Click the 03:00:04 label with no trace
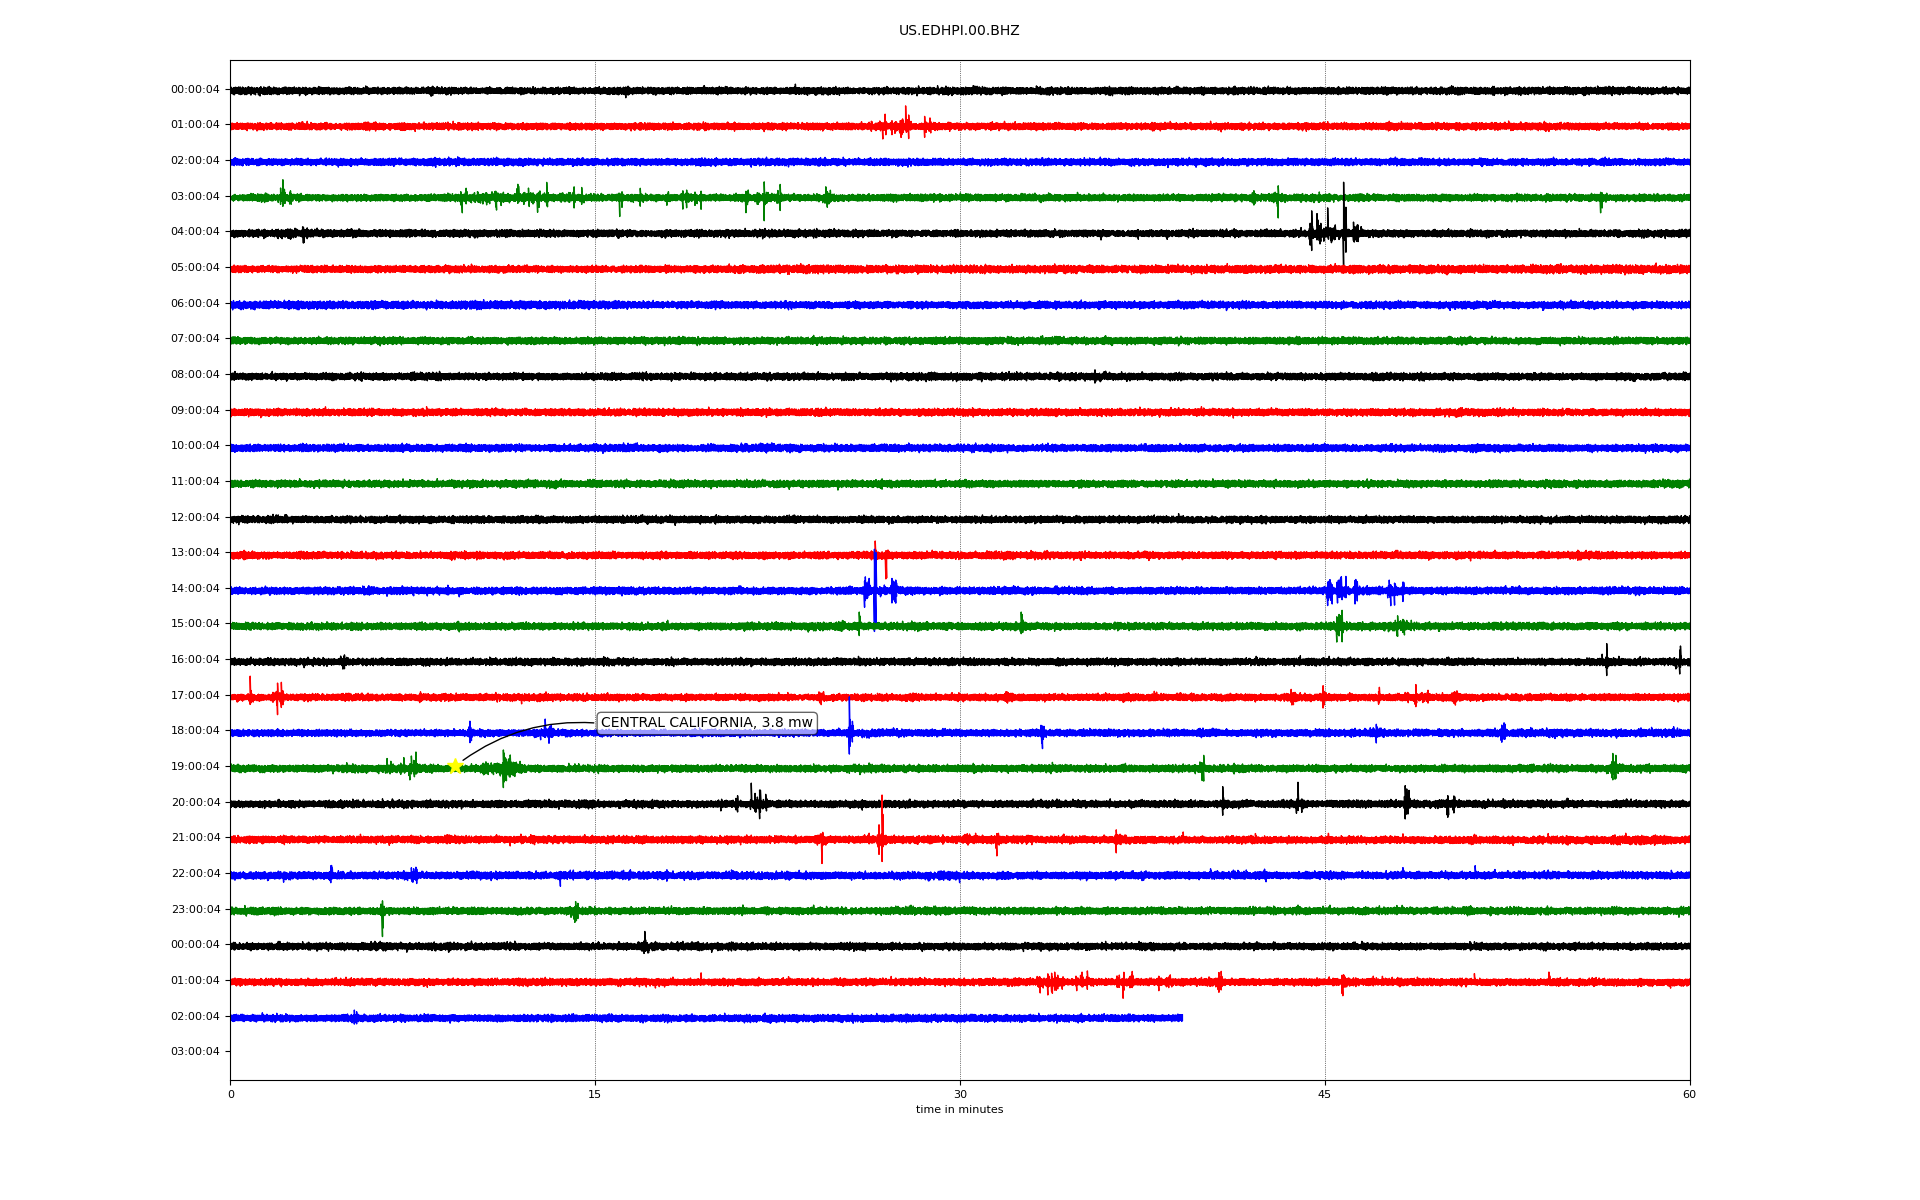This screenshot has width=1920, height=1200. tap(195, 1052)
